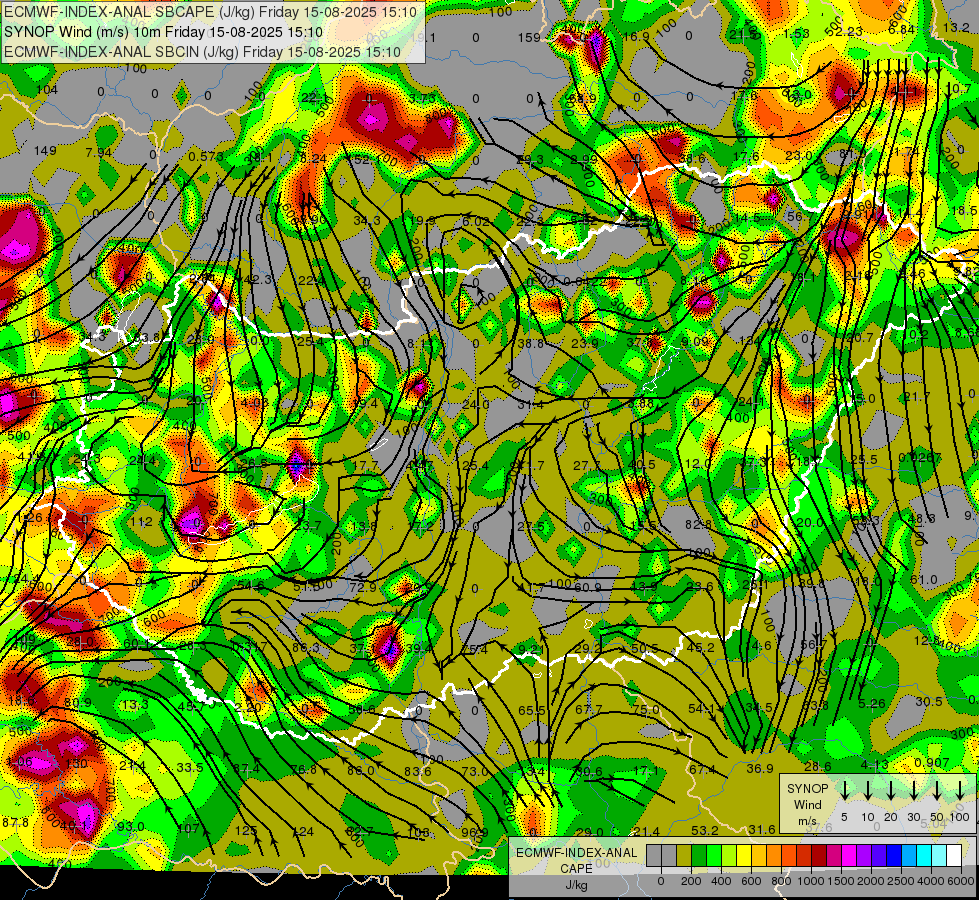Screen dimensions: 979x900
Task: Click the map value 5.26
Action: coord(872,704)
